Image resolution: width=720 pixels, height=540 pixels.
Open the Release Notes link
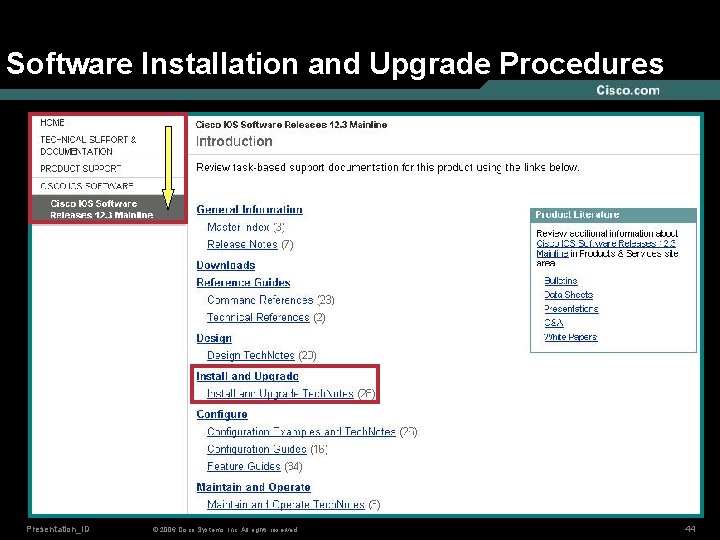coord(242,244)
